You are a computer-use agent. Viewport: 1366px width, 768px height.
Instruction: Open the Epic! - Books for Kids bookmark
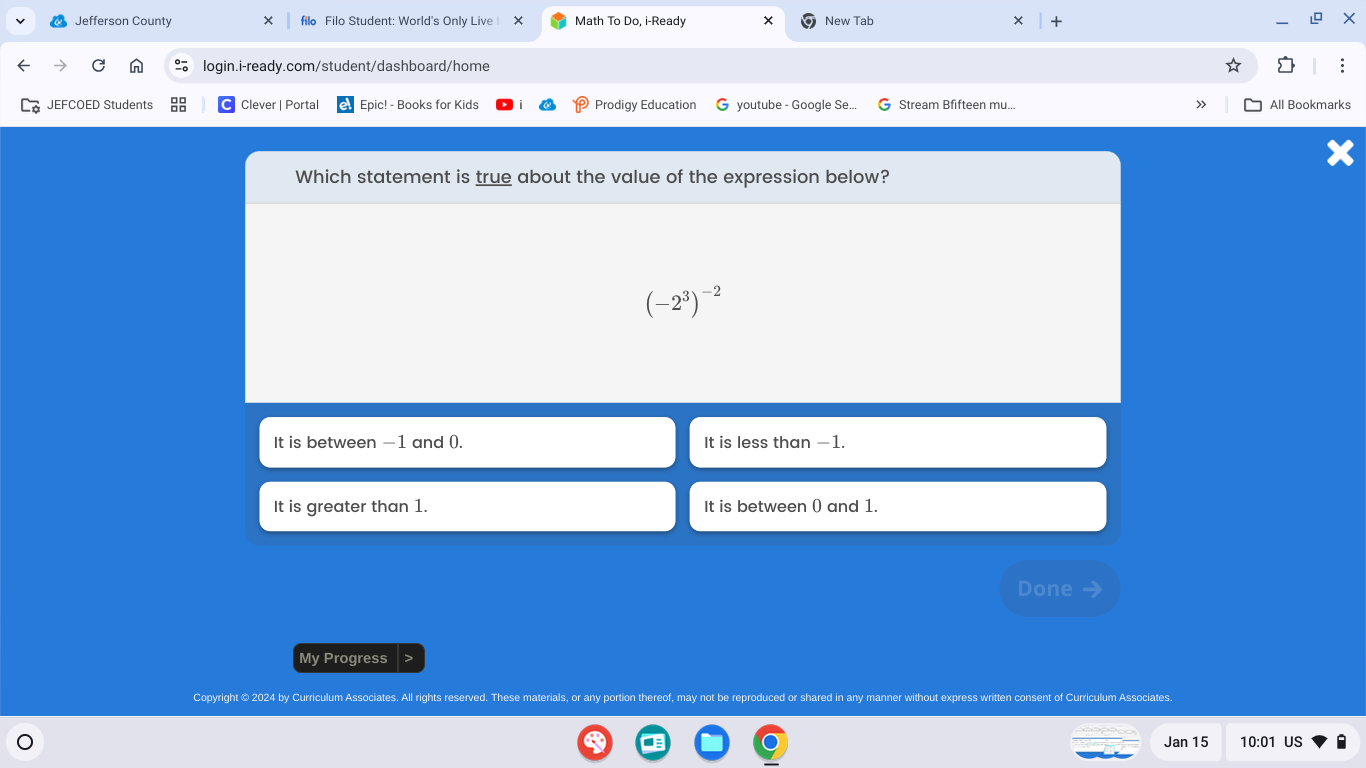[x=408, y=105]
